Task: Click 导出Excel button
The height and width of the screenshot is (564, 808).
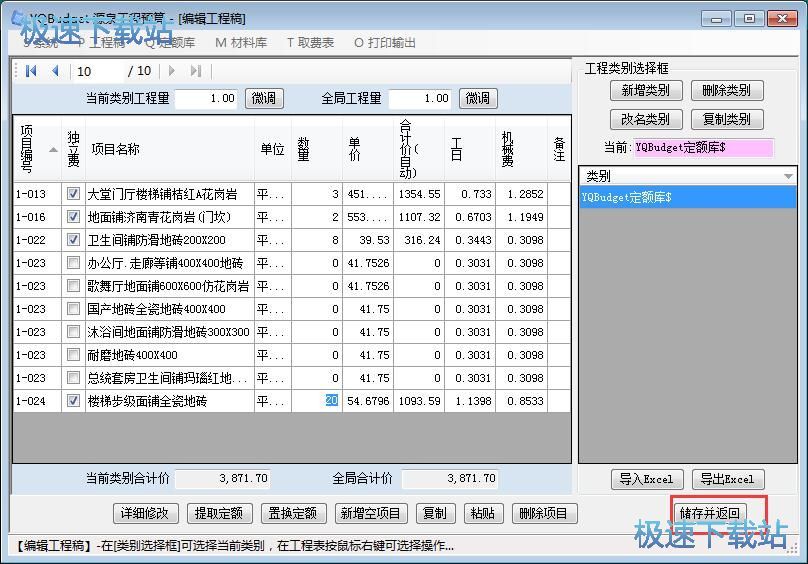Action: click(728, 479)
